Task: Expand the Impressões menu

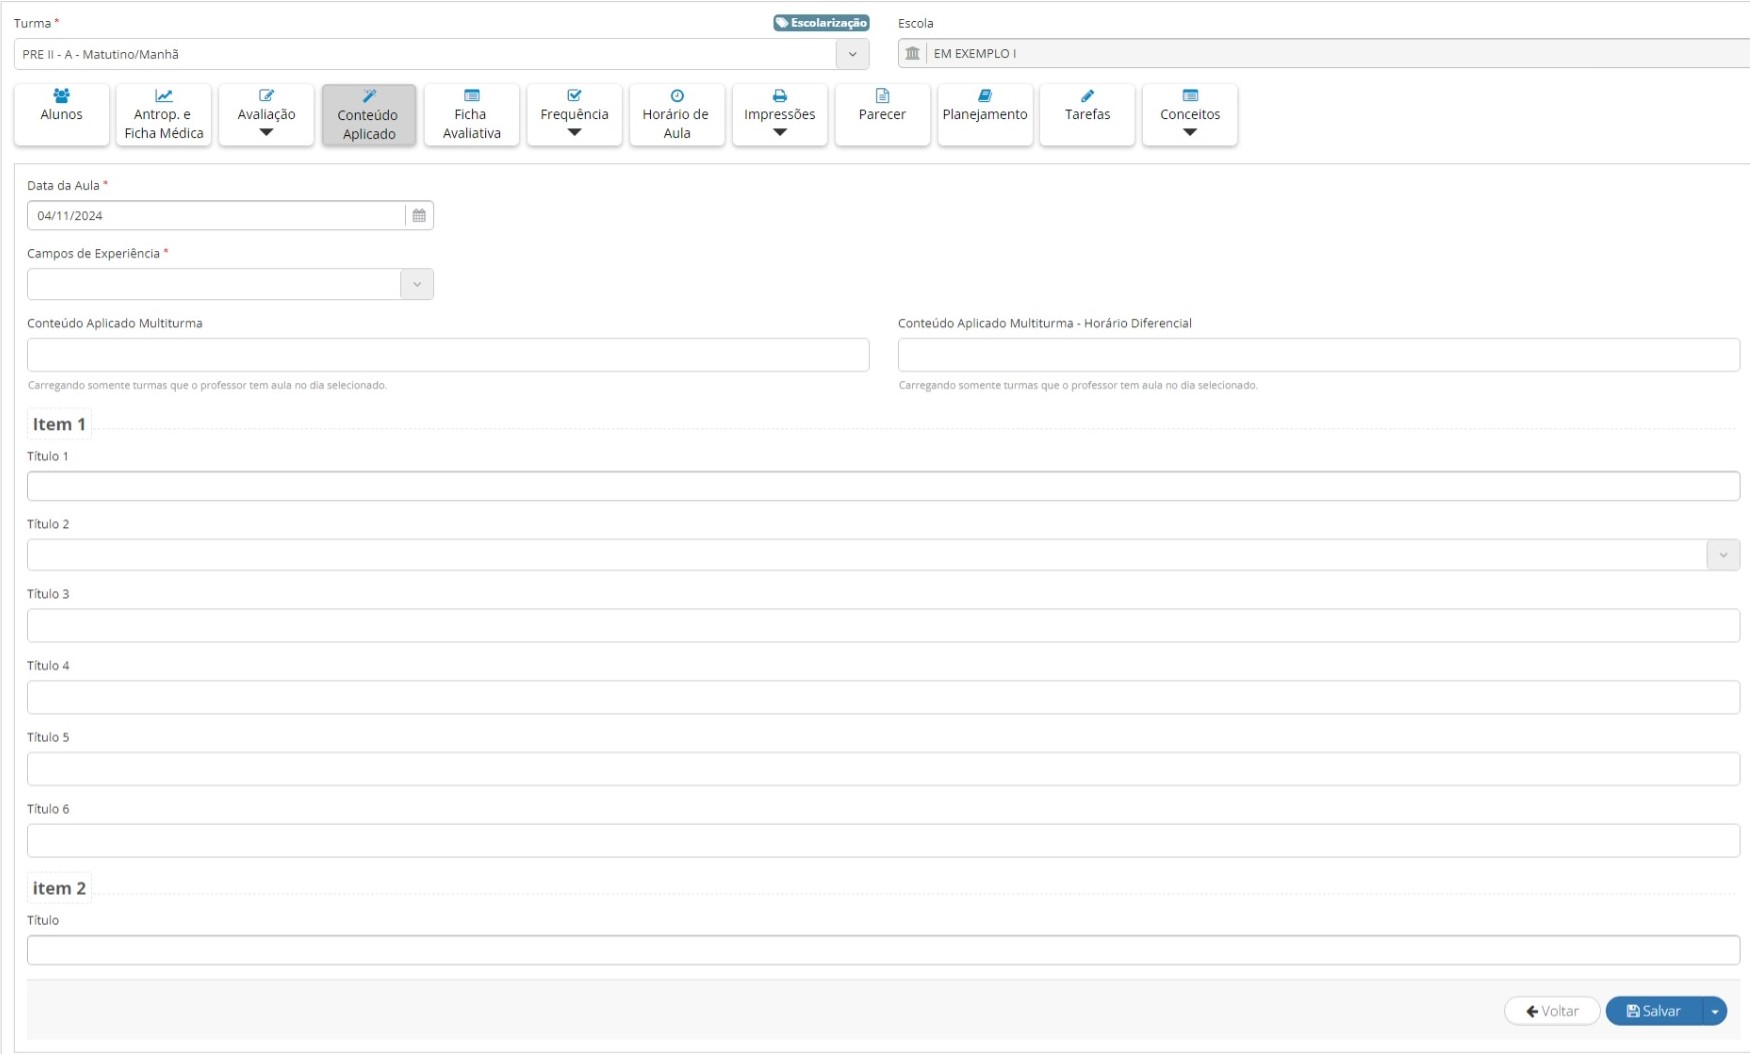Action: (780, 115)
